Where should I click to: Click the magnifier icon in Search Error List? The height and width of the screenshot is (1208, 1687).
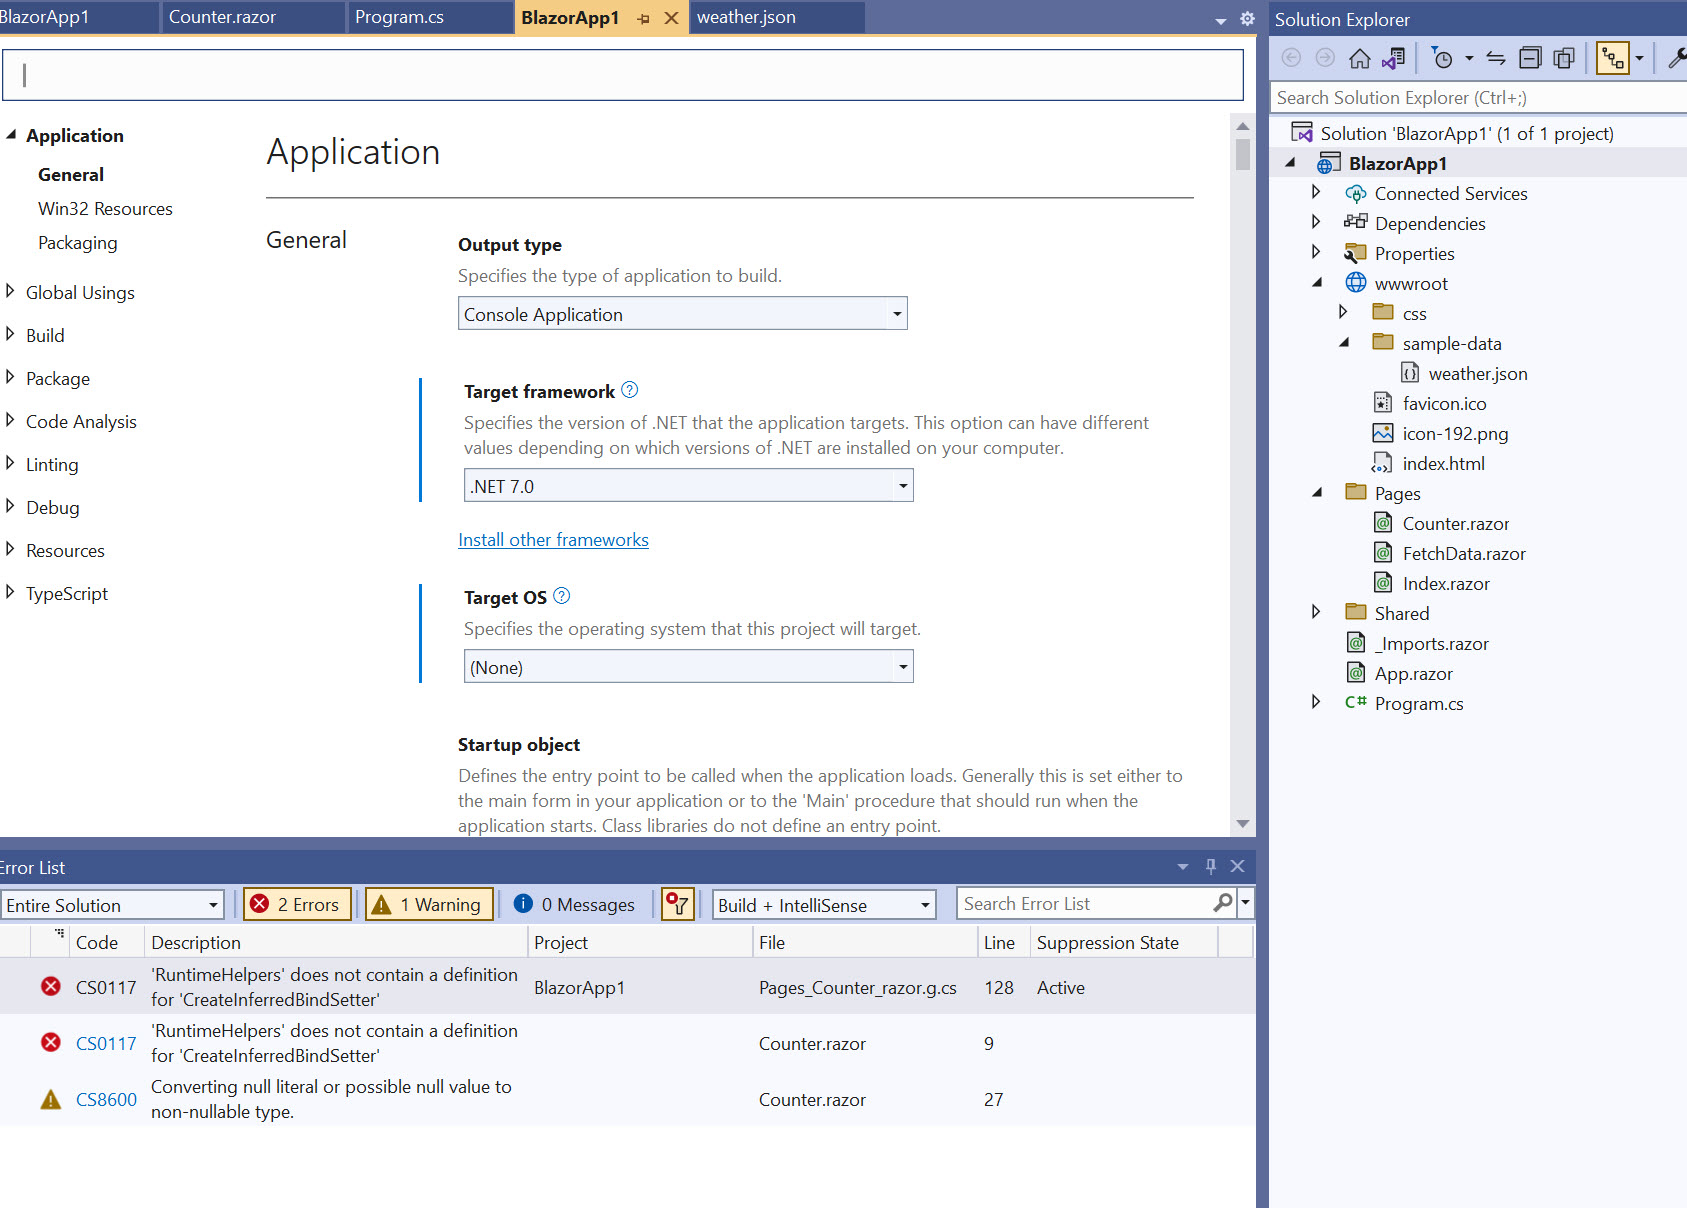1222,903
